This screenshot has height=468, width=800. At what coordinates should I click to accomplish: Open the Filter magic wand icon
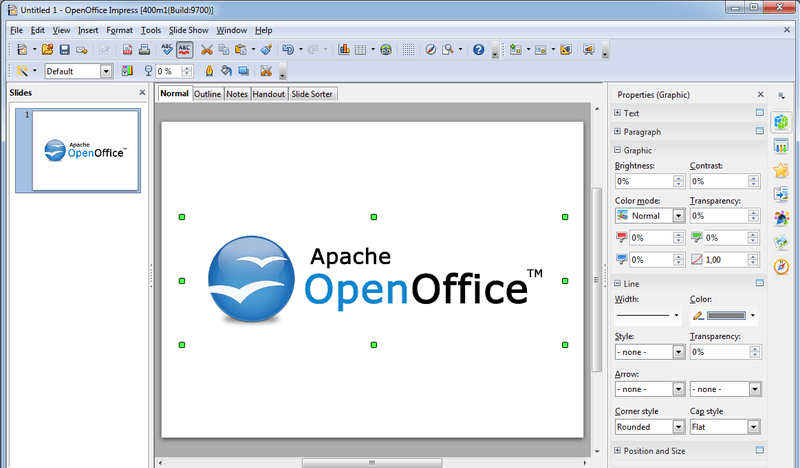point(22,70)
